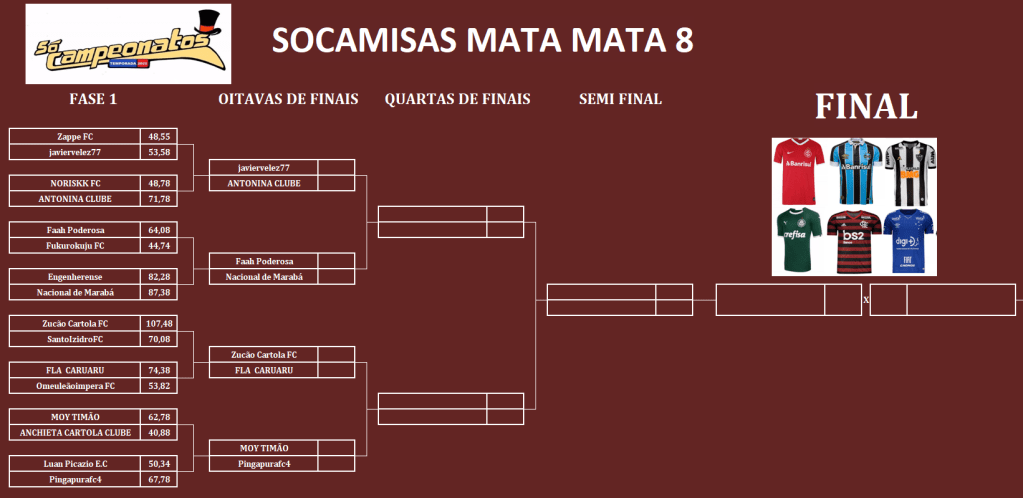Click SOCAMISAS MATA MATA 8 title
The image size is (1023, 498).
483,41
